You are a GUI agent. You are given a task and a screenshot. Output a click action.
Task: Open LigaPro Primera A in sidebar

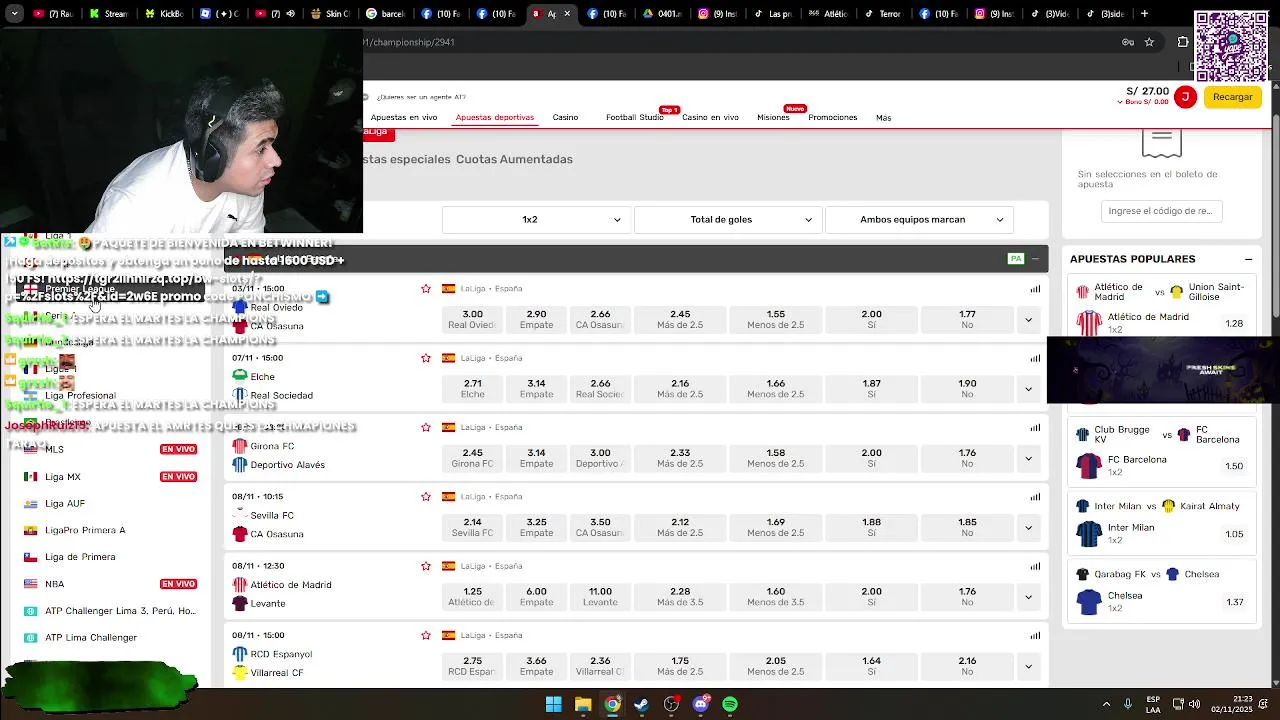(85, 530)
